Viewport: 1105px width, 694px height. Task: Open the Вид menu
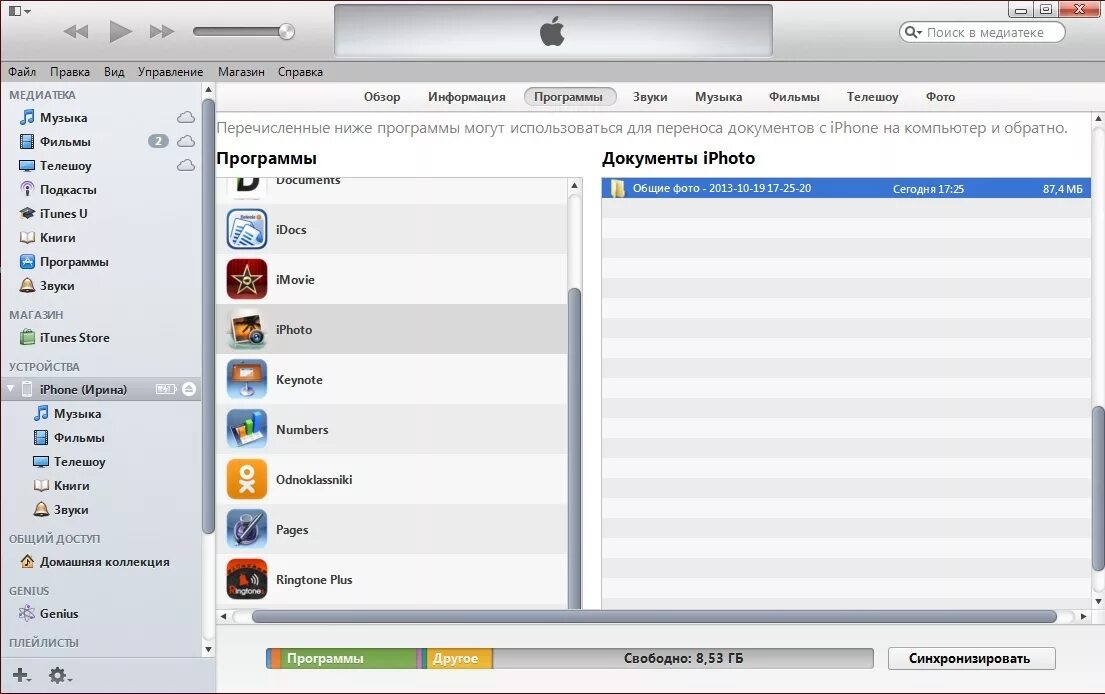coord(114,72)
